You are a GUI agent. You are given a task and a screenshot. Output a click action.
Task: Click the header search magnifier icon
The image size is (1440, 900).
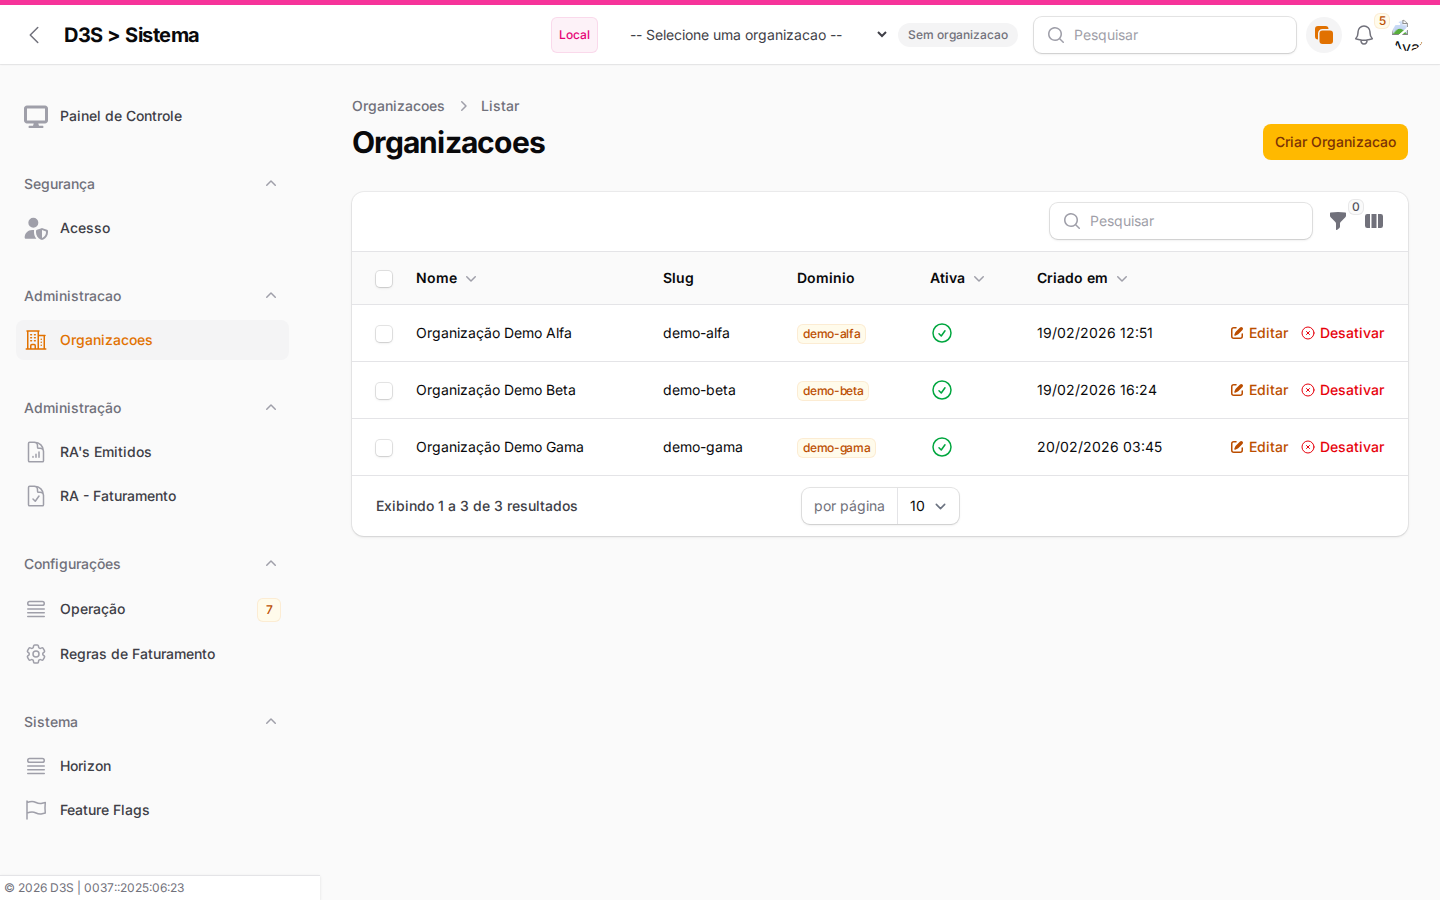pyautogui.click(x=1056, y=35)
